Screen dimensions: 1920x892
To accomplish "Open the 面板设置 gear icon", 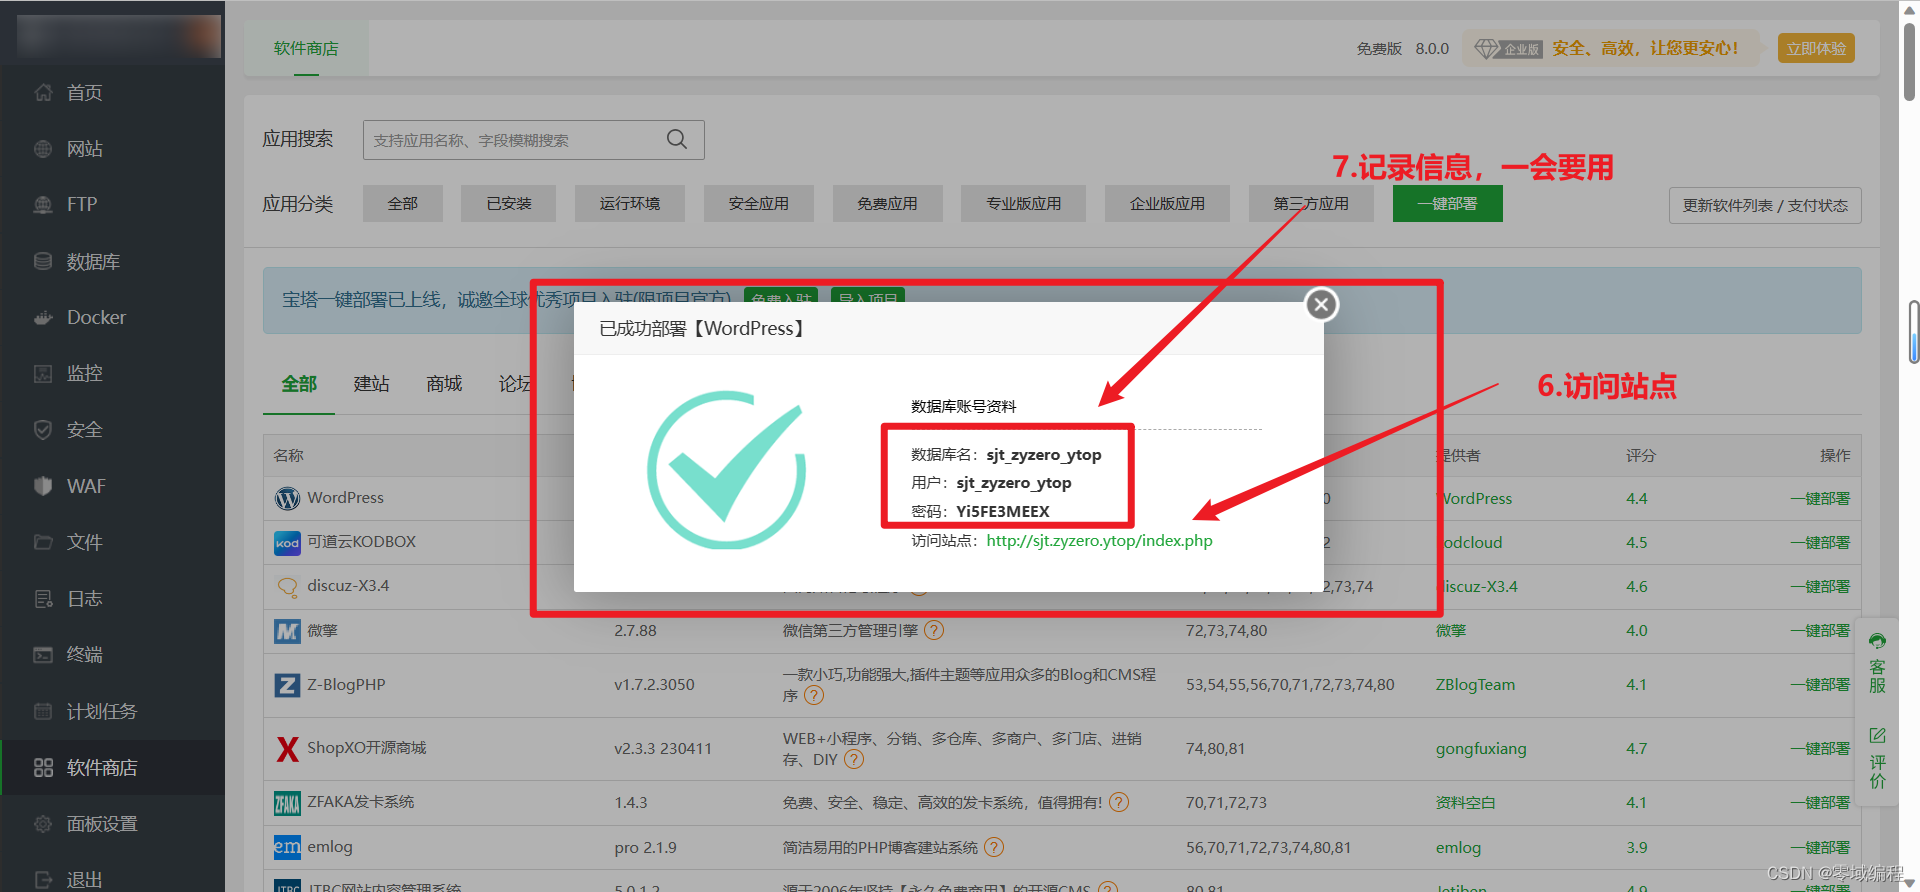I will [x=43, y=824].
